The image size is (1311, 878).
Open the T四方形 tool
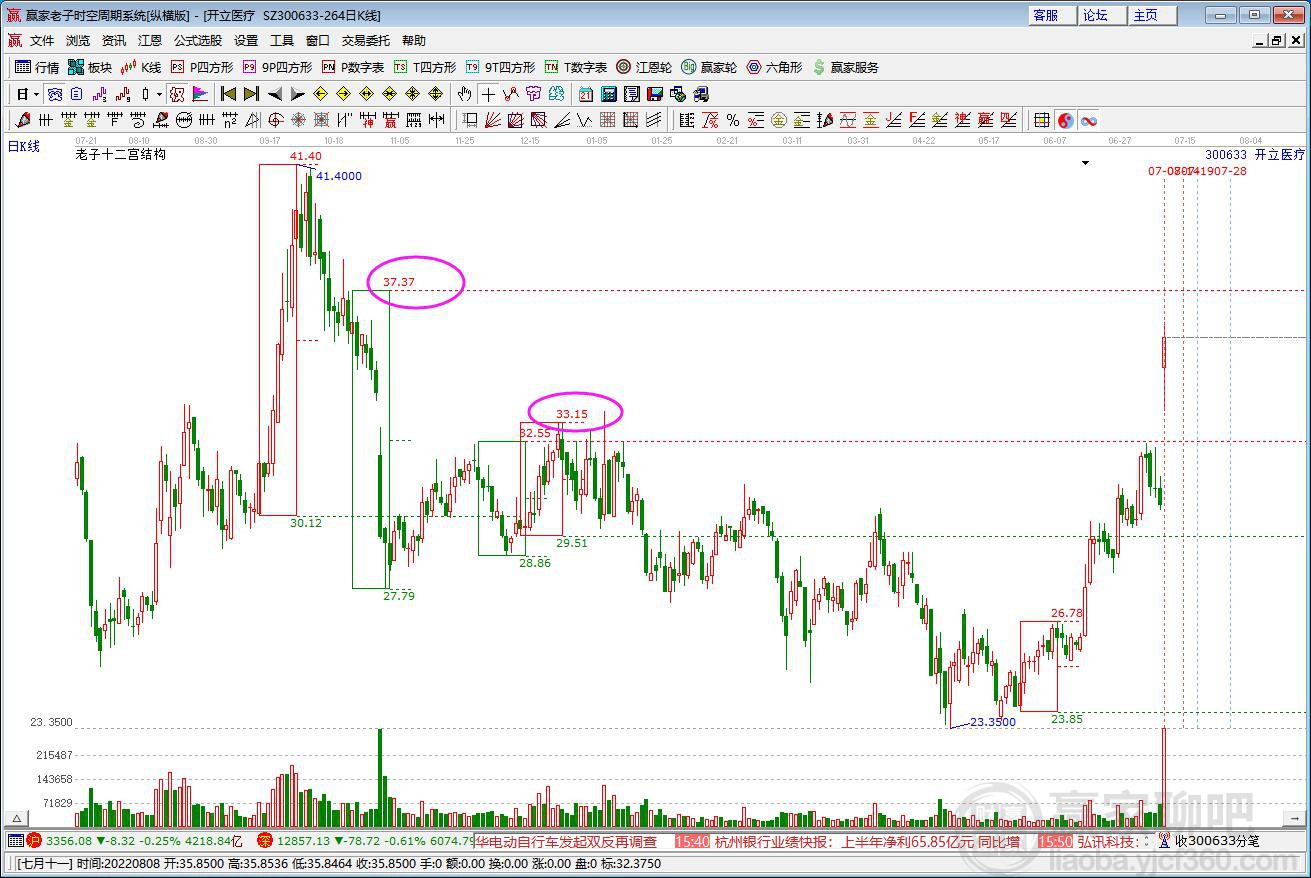(425, 67)
